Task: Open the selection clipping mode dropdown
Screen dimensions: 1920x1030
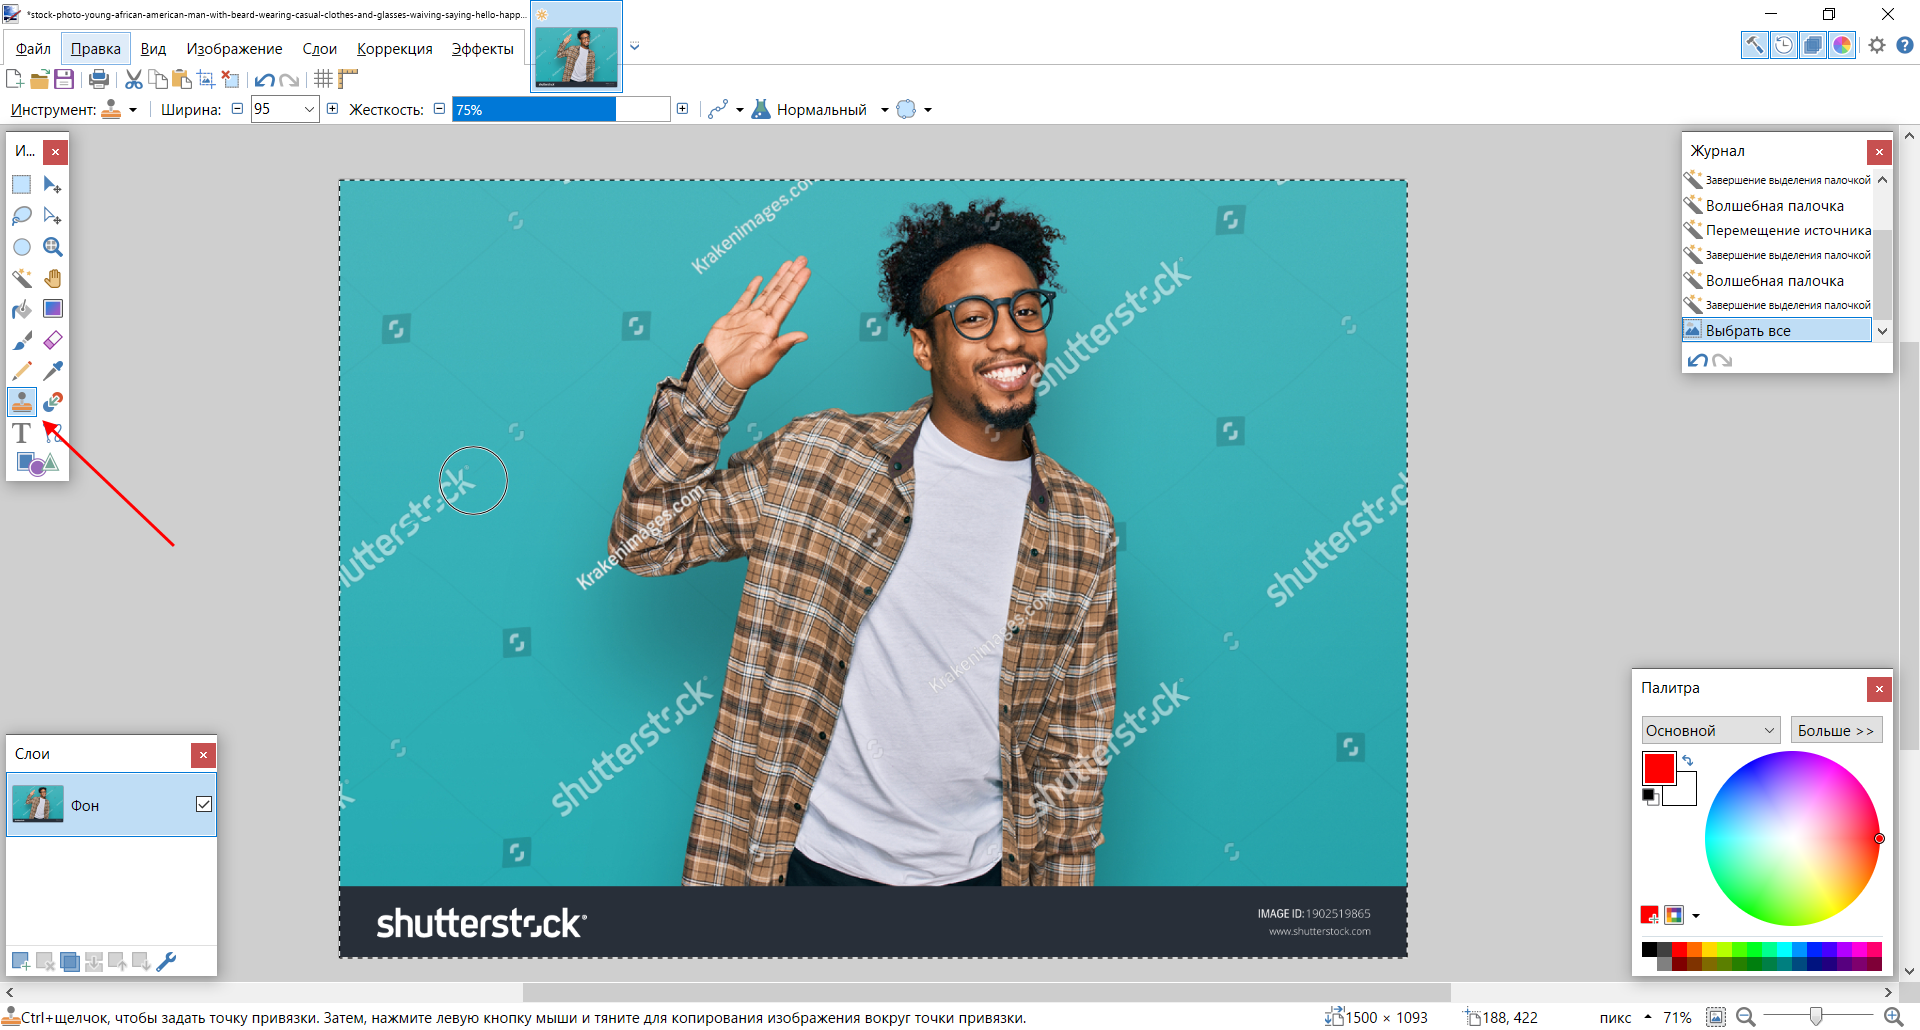Action: [x=914, y=110]
